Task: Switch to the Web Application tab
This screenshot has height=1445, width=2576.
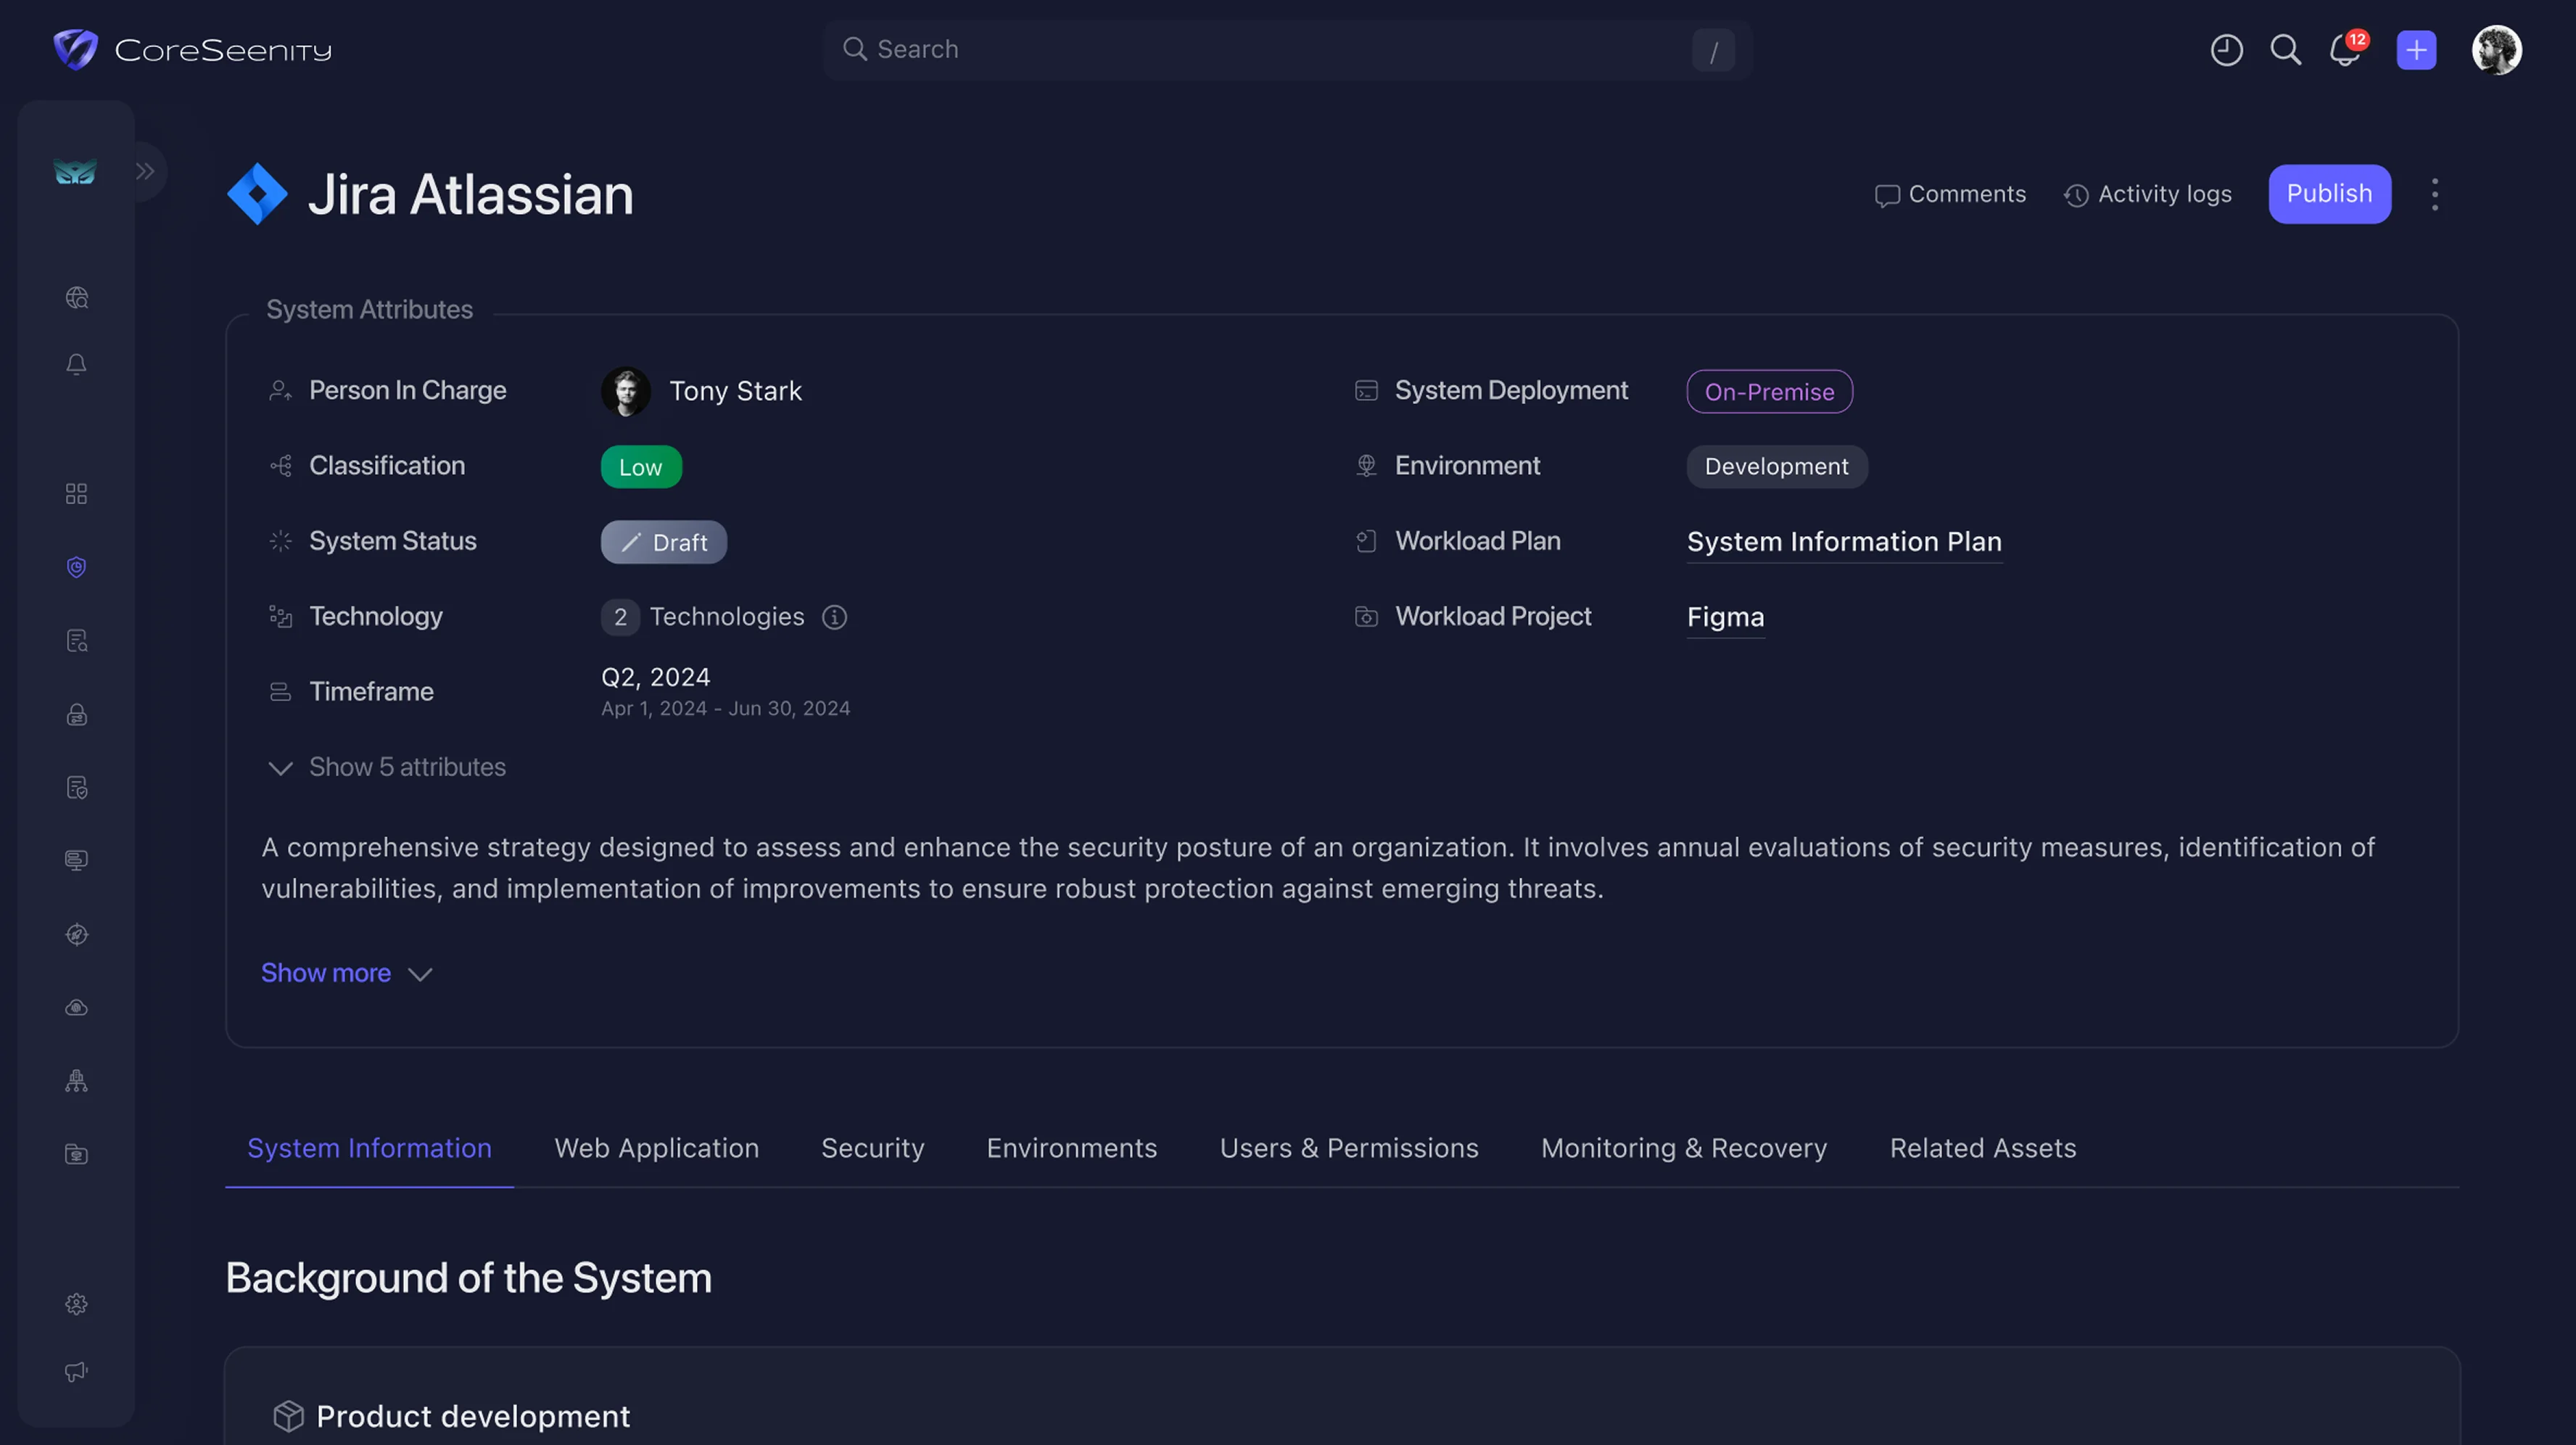Action: pos(656,1148)
